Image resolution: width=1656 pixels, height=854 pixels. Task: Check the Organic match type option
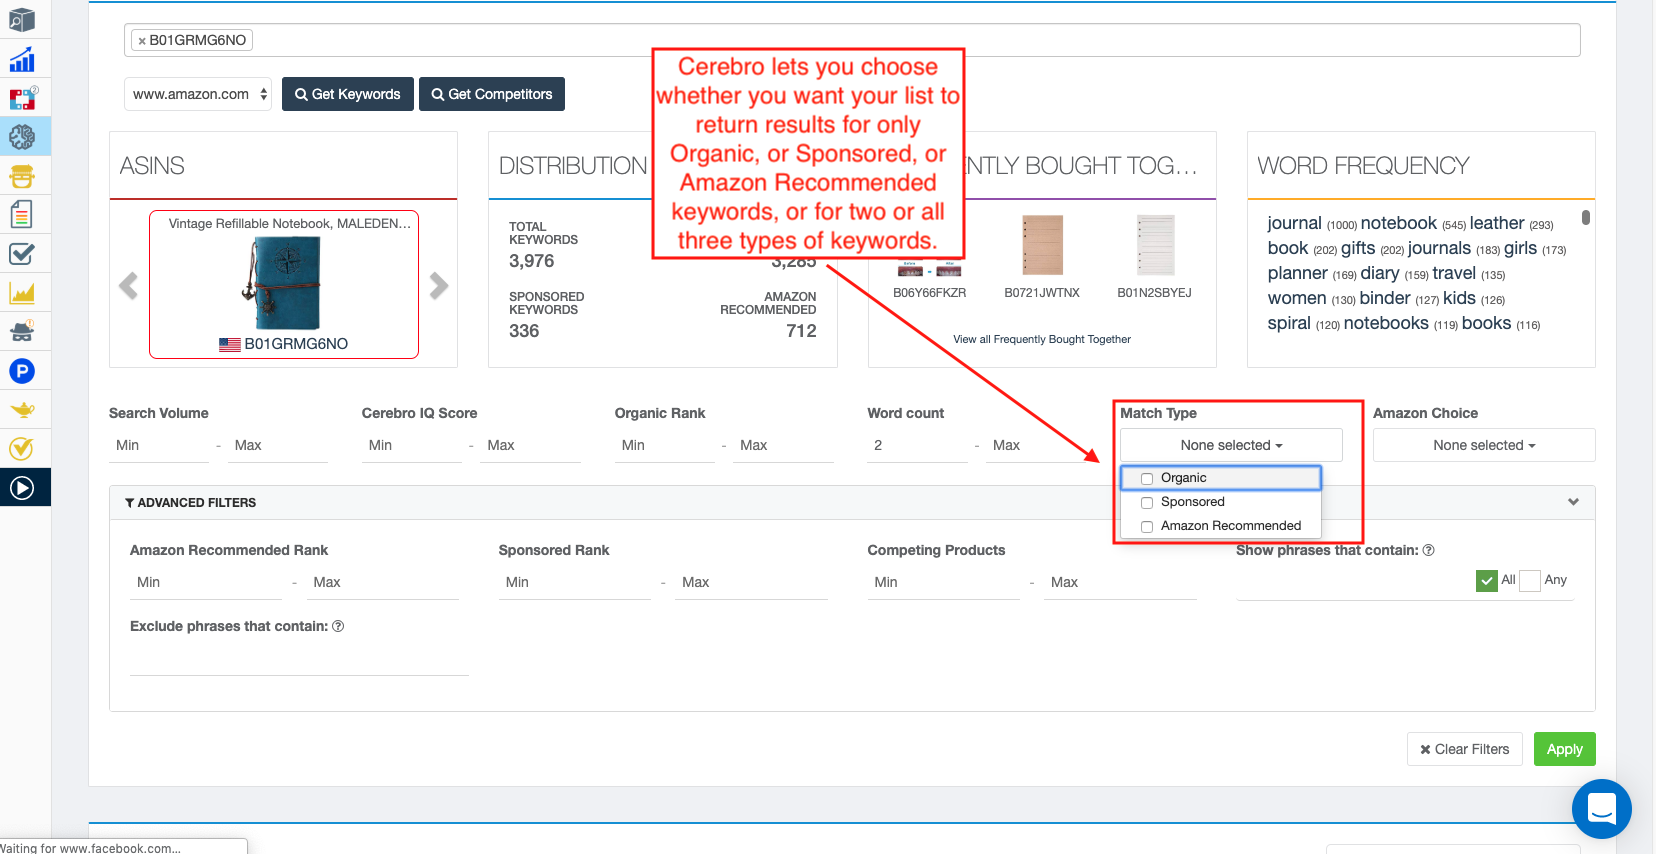1147,479
